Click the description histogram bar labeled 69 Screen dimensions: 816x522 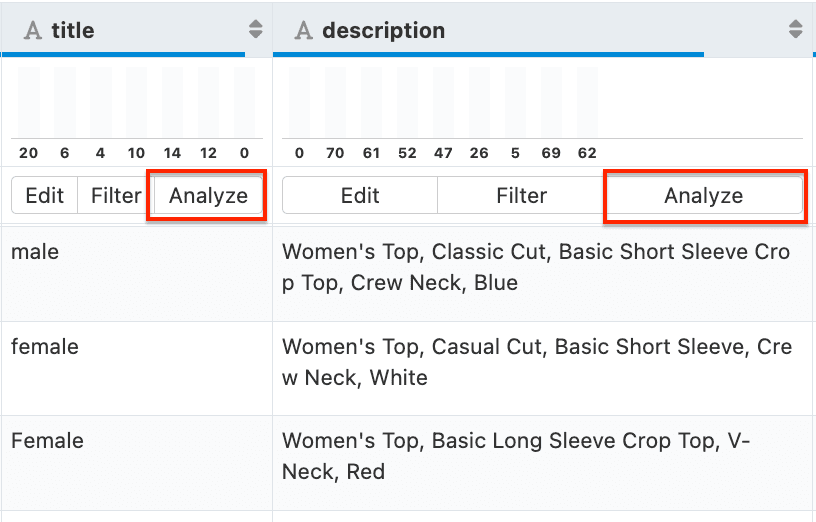coord(551,103)
